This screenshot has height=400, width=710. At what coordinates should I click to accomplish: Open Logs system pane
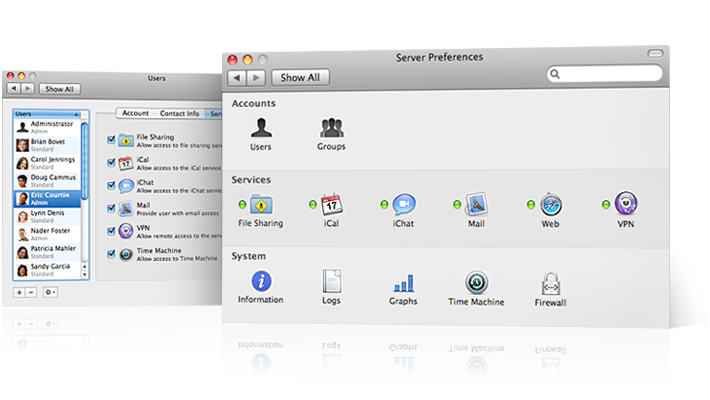coord(331,287)
